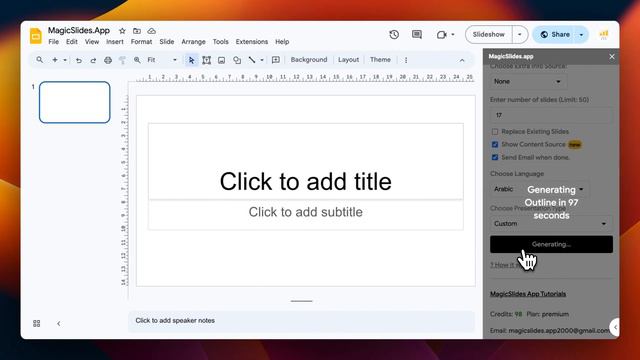Hide the menus with the collapse arrow

click(x=462, y=60)
